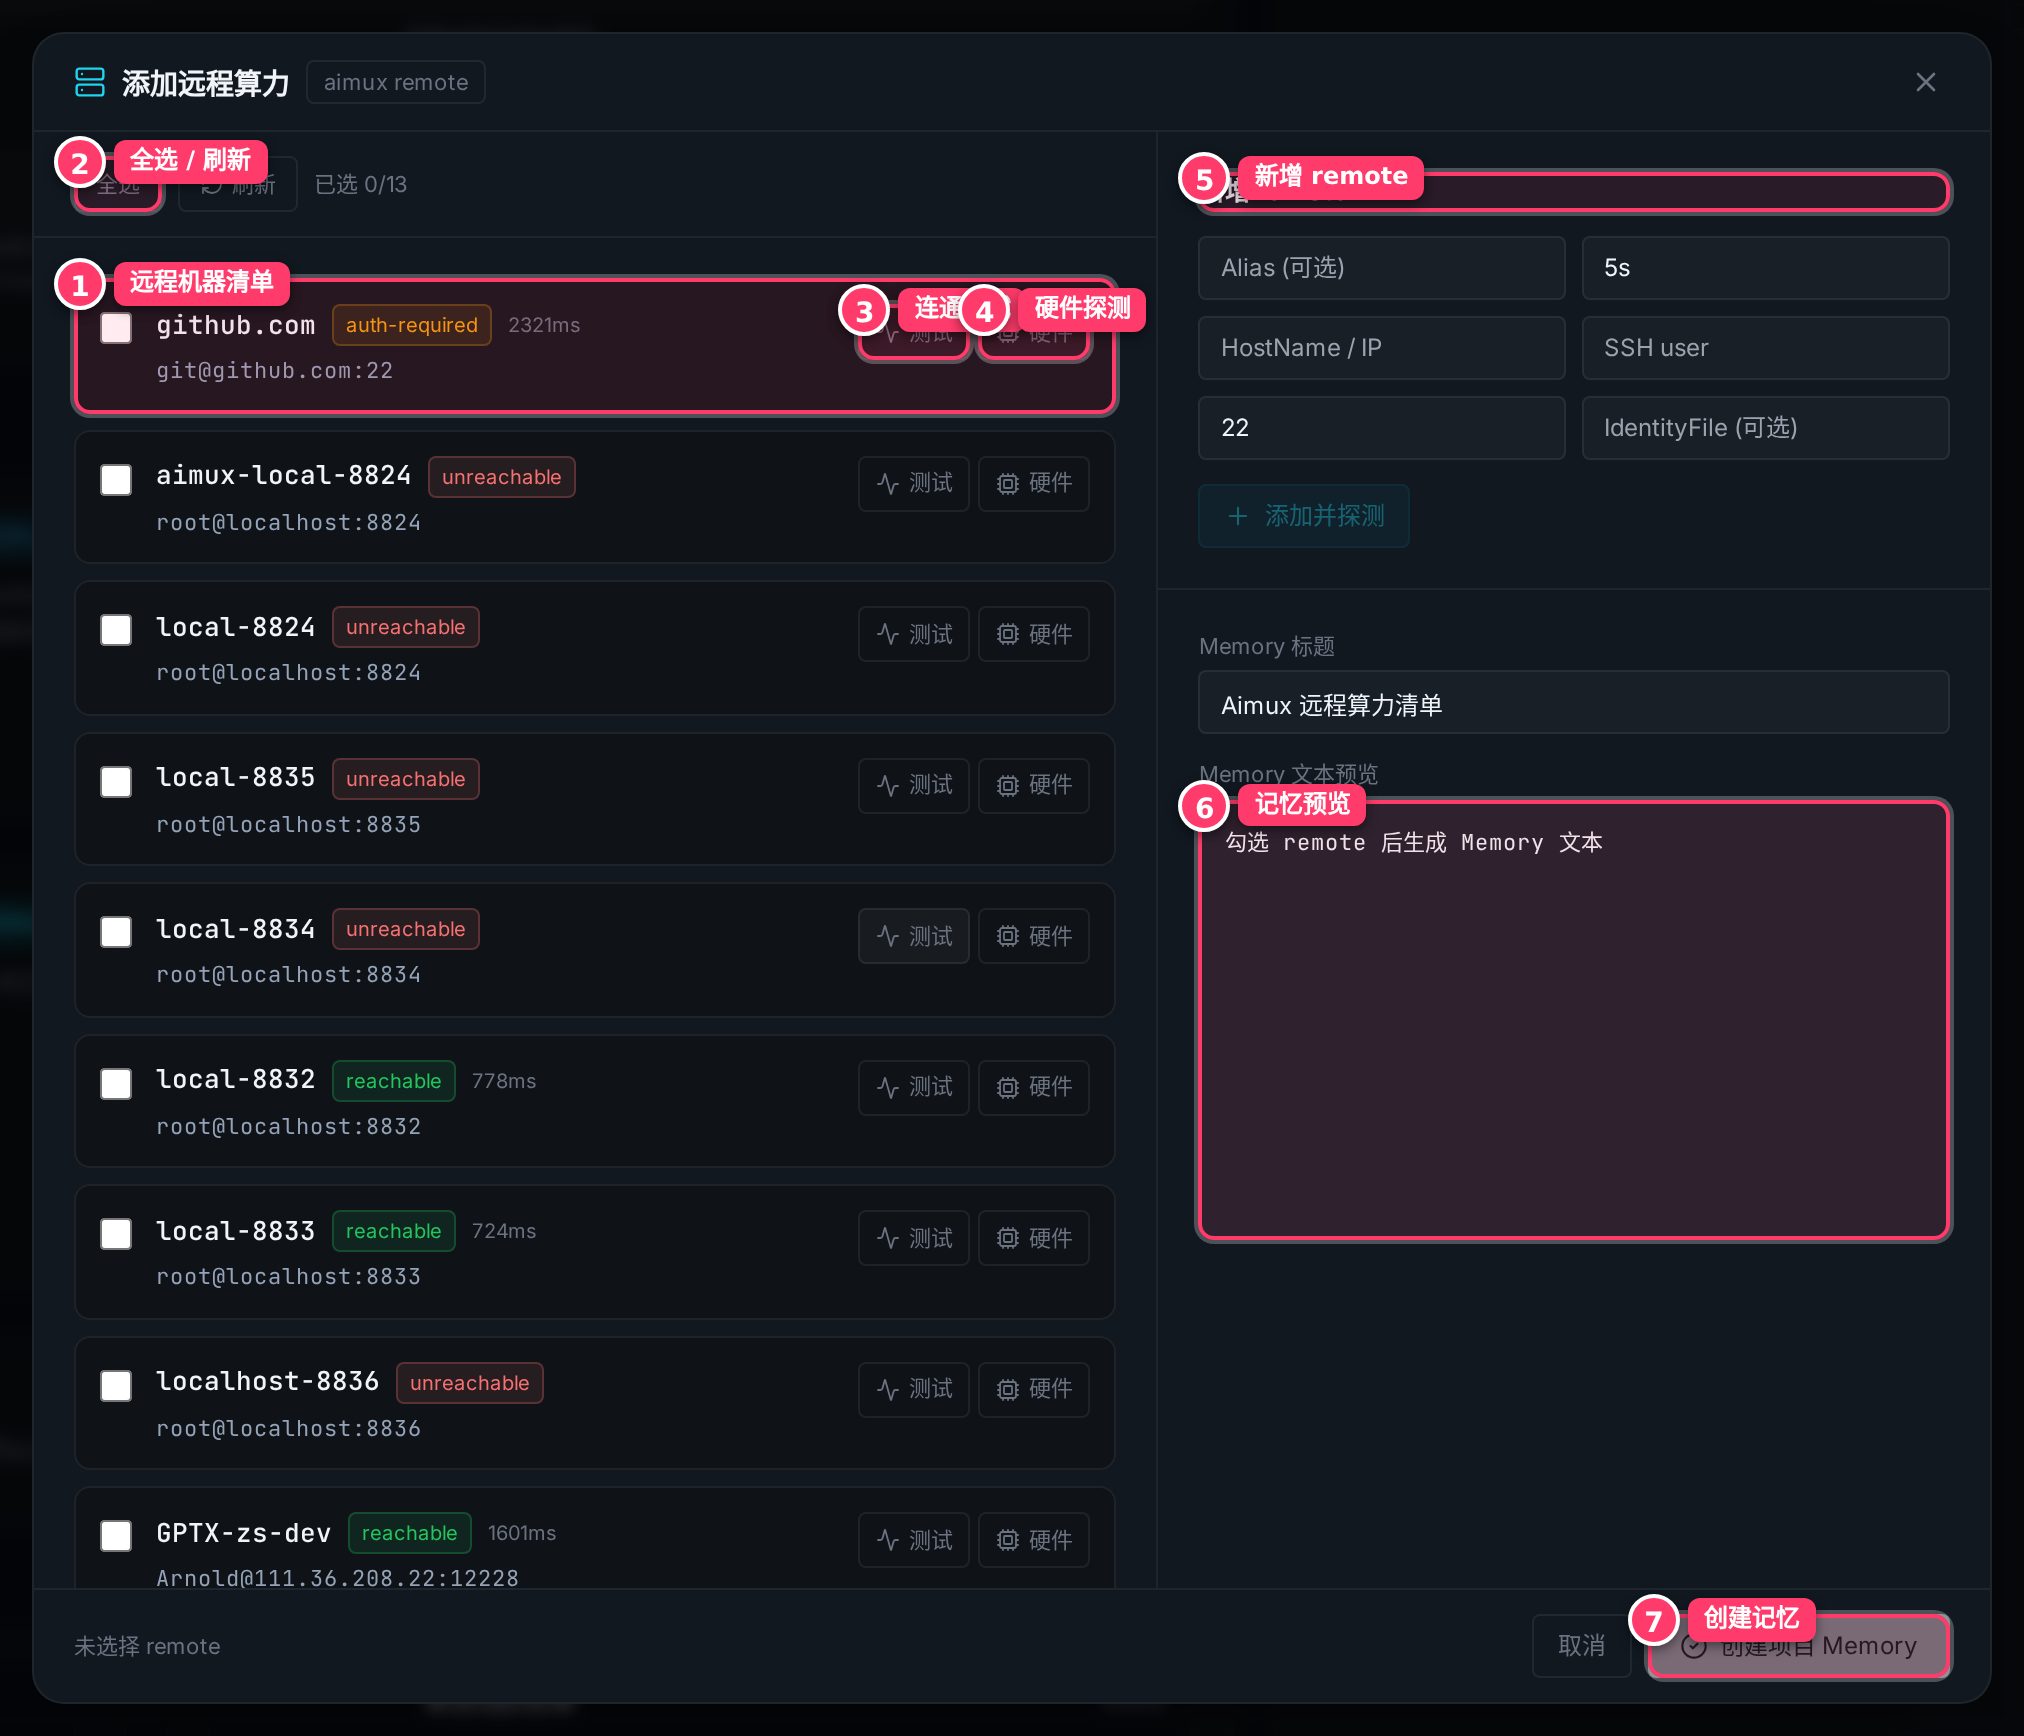Probe hardware for GPTX-zs-dev

(x=1033, y=1540)
